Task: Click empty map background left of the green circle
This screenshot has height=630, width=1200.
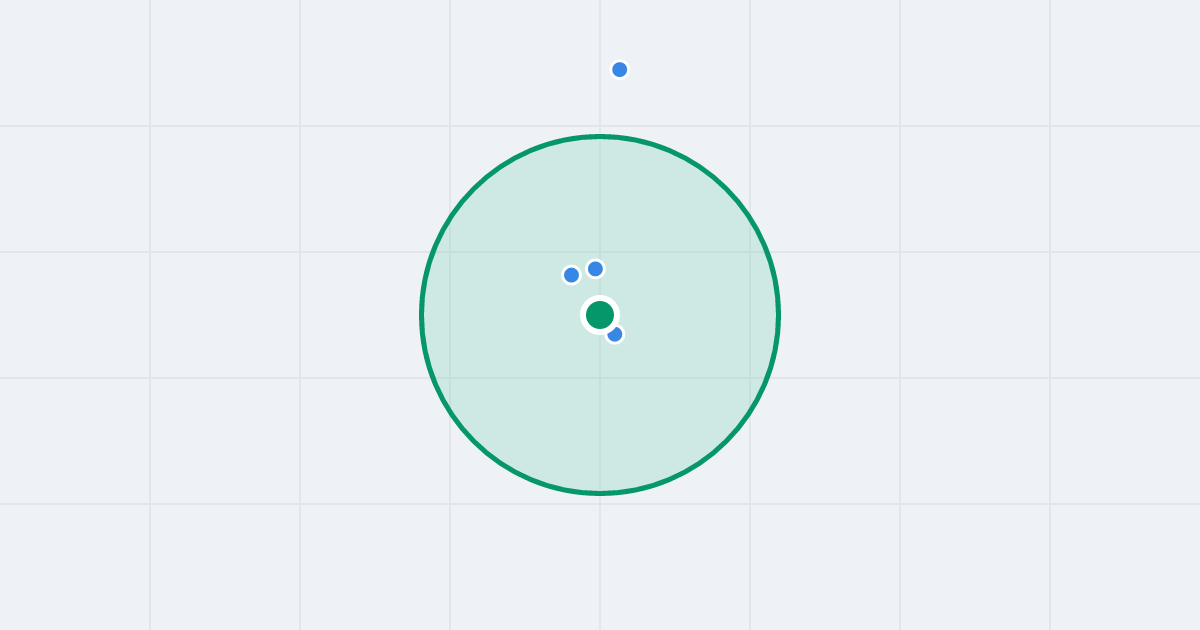Action: pyautogui.click(x=210, y=315)
